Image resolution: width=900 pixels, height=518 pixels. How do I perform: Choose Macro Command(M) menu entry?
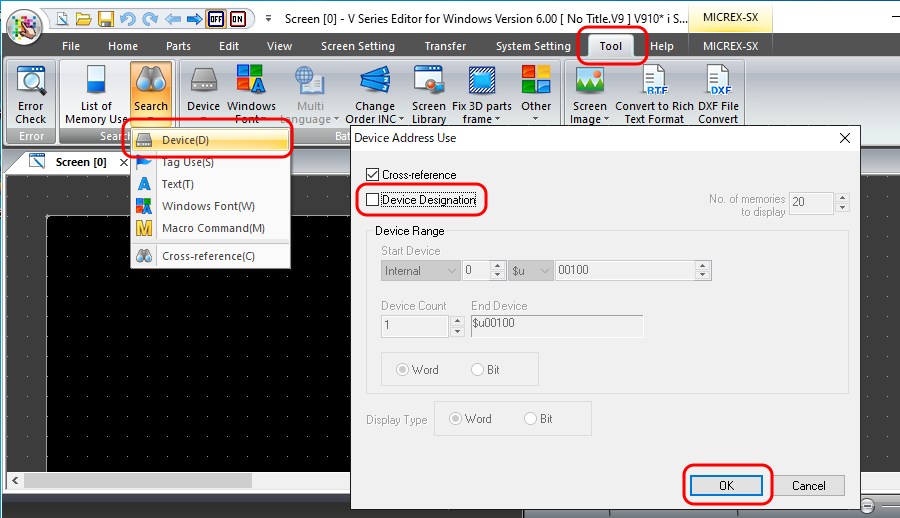(213, 228)
